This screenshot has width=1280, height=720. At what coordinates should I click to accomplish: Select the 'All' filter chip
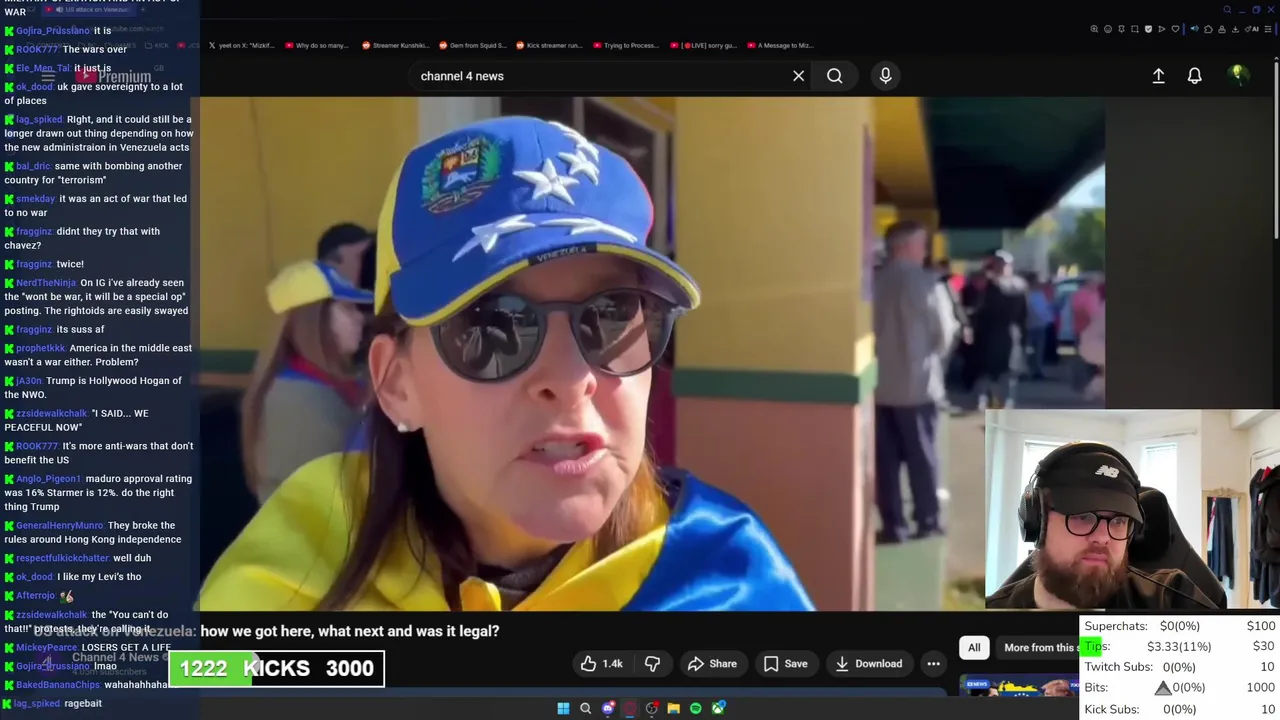pyautogui.click(x=974, y=647)
